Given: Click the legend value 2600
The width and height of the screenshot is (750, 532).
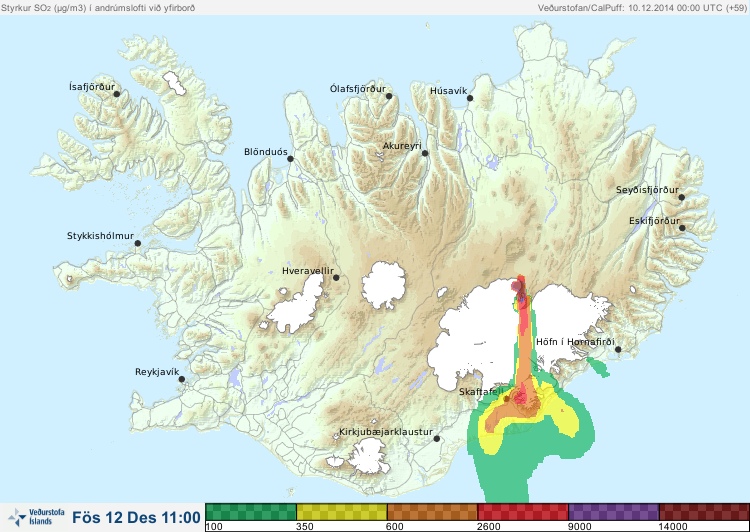Looking at the screenshot, I should click(489, 527).
